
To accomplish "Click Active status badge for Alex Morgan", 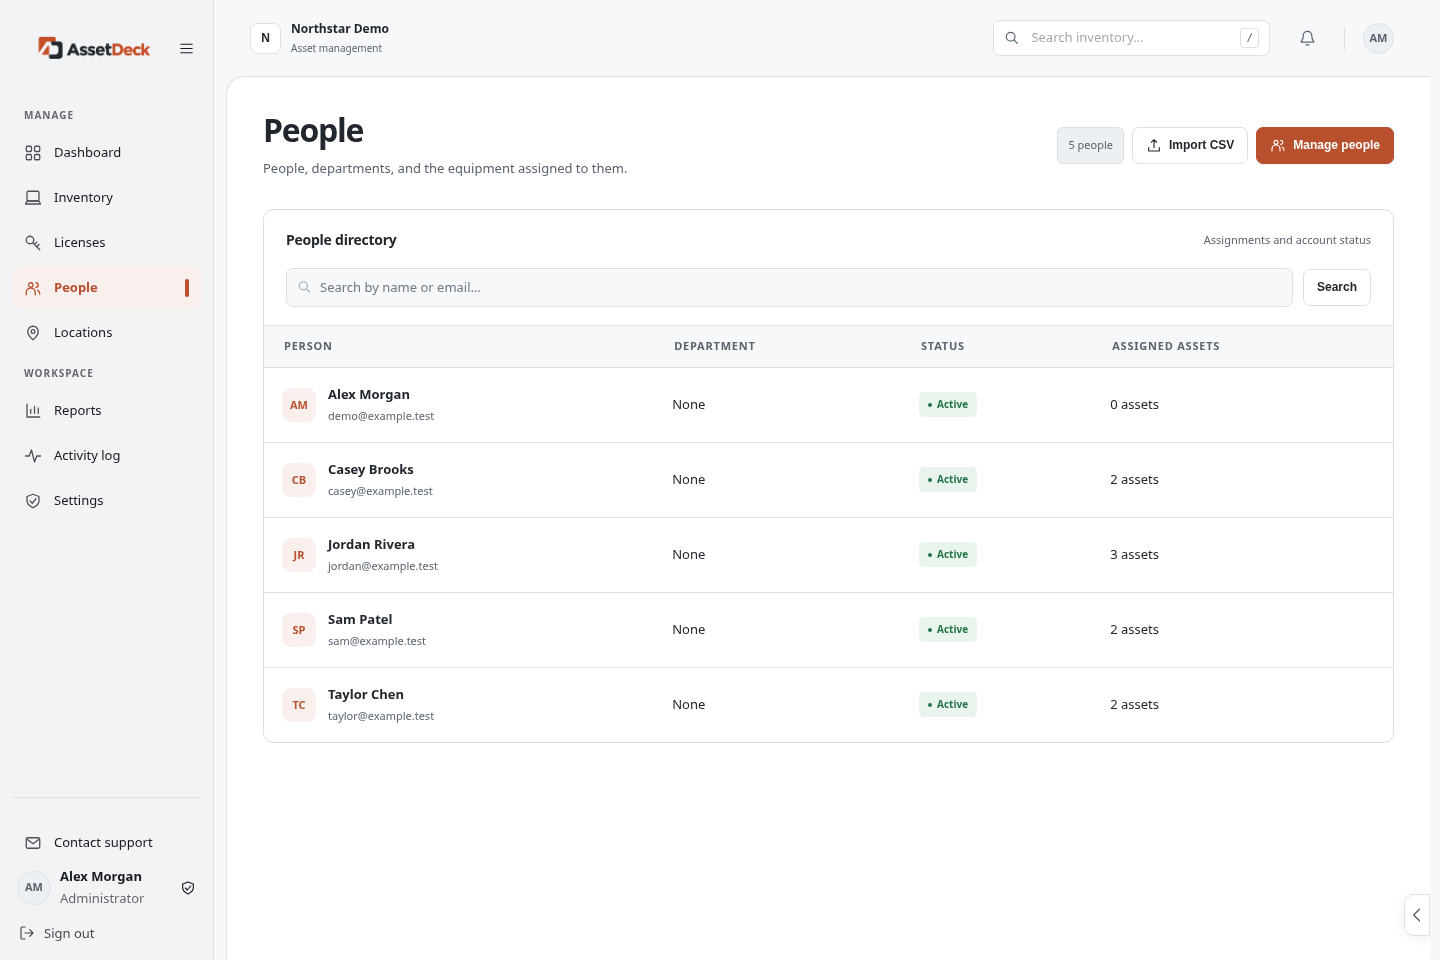I will click(x=948, y=405).
